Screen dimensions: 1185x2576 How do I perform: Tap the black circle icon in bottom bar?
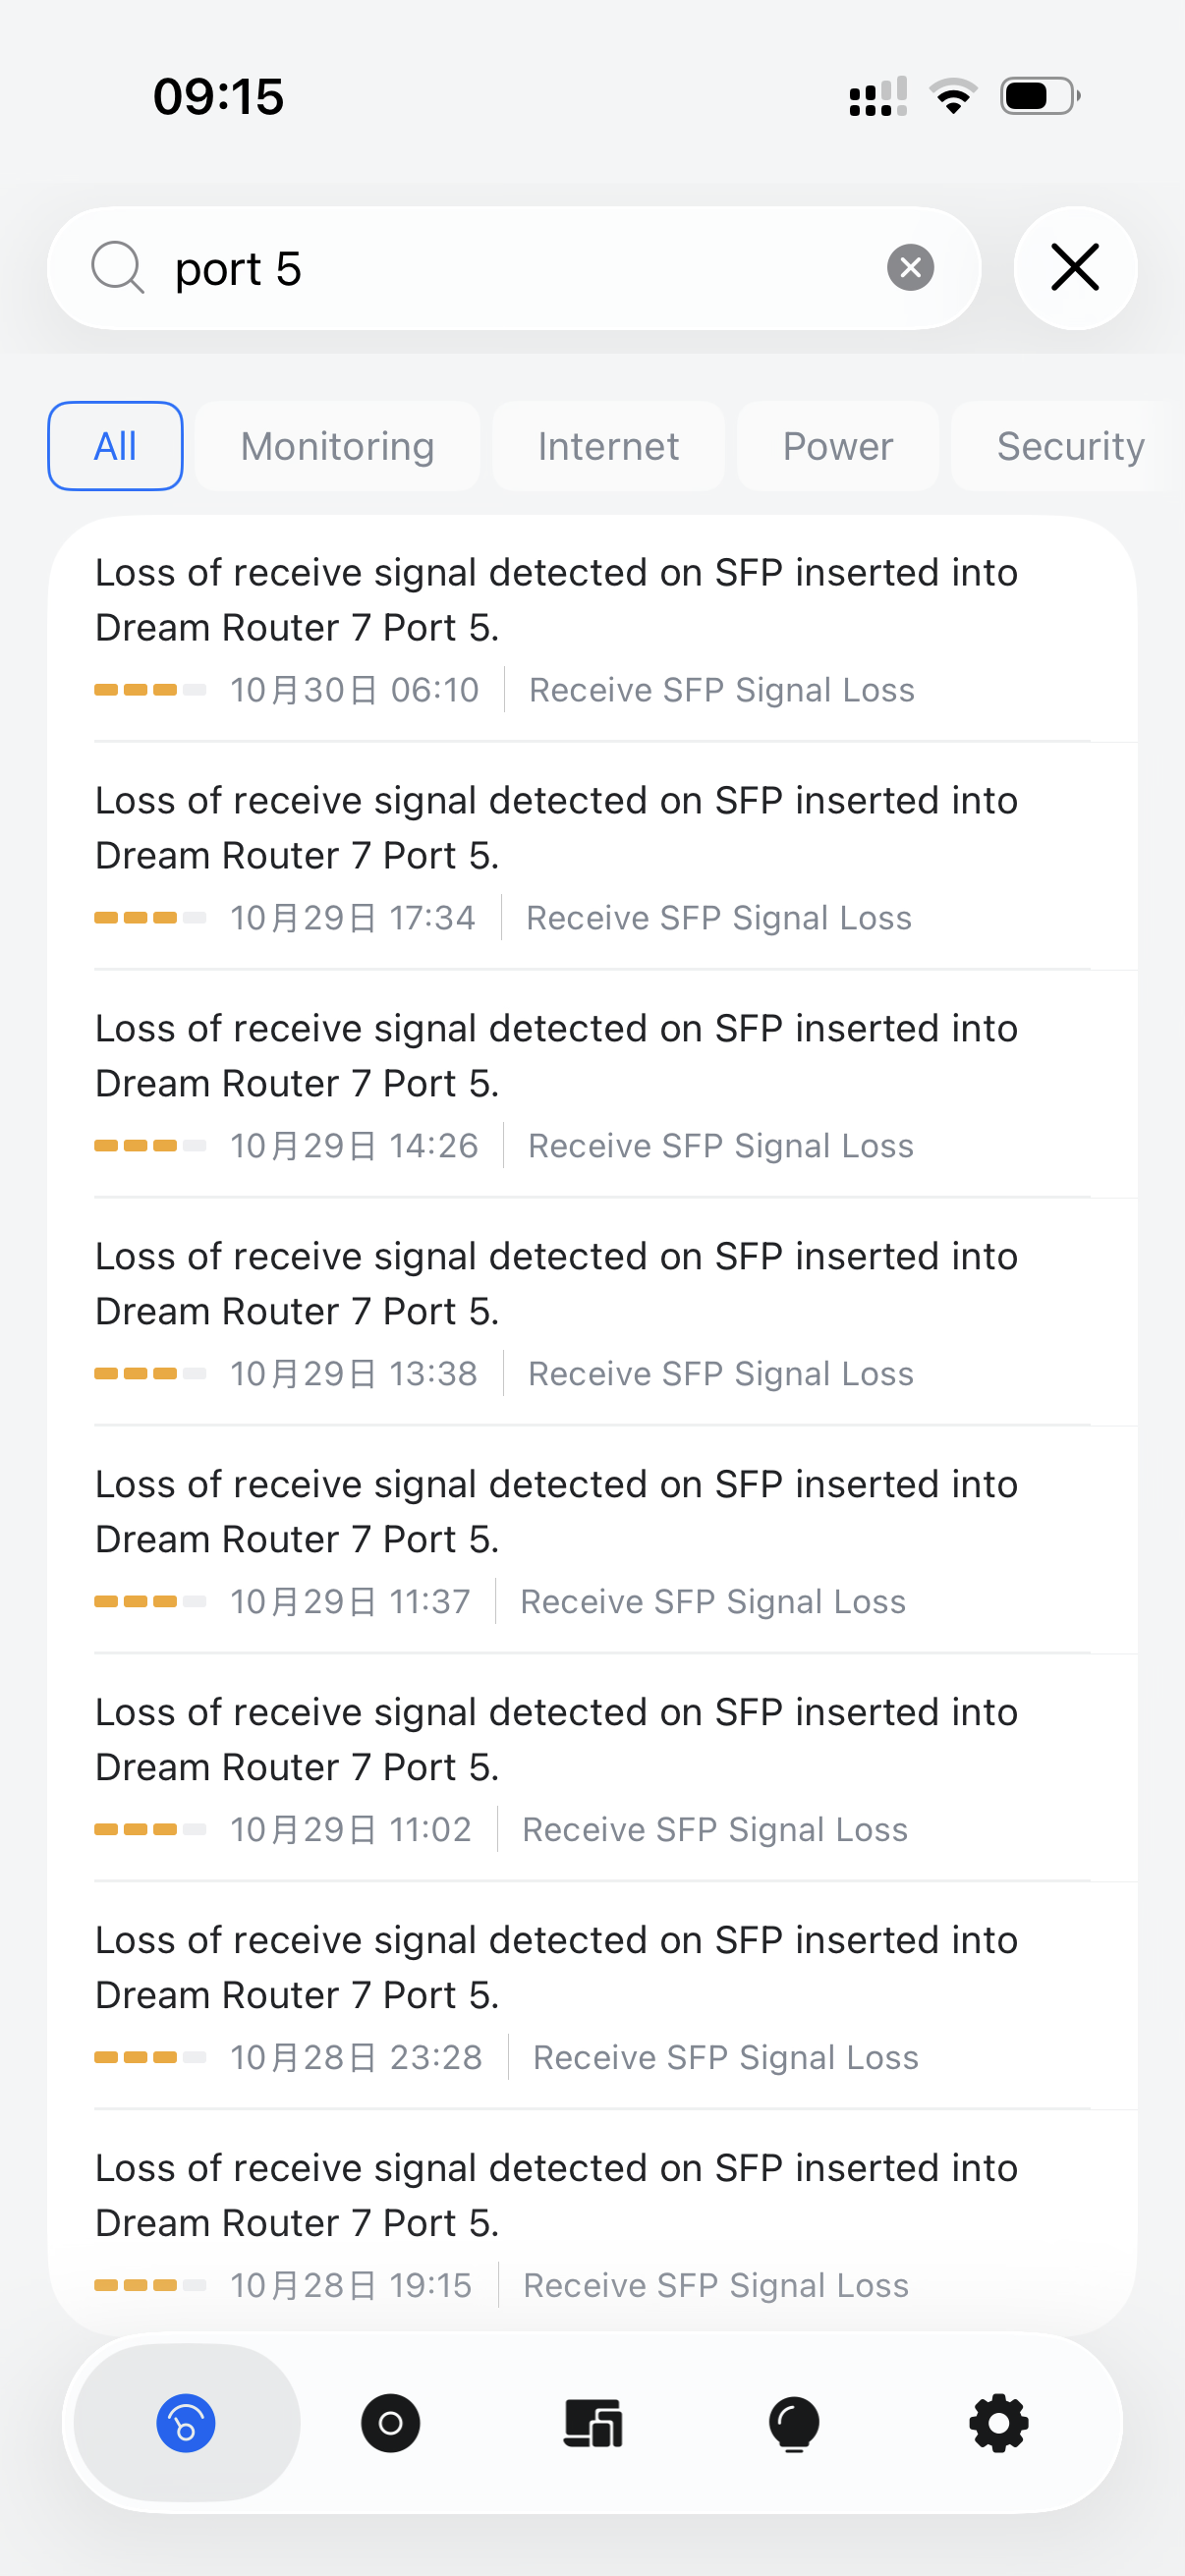click(x=390, y=2423)
